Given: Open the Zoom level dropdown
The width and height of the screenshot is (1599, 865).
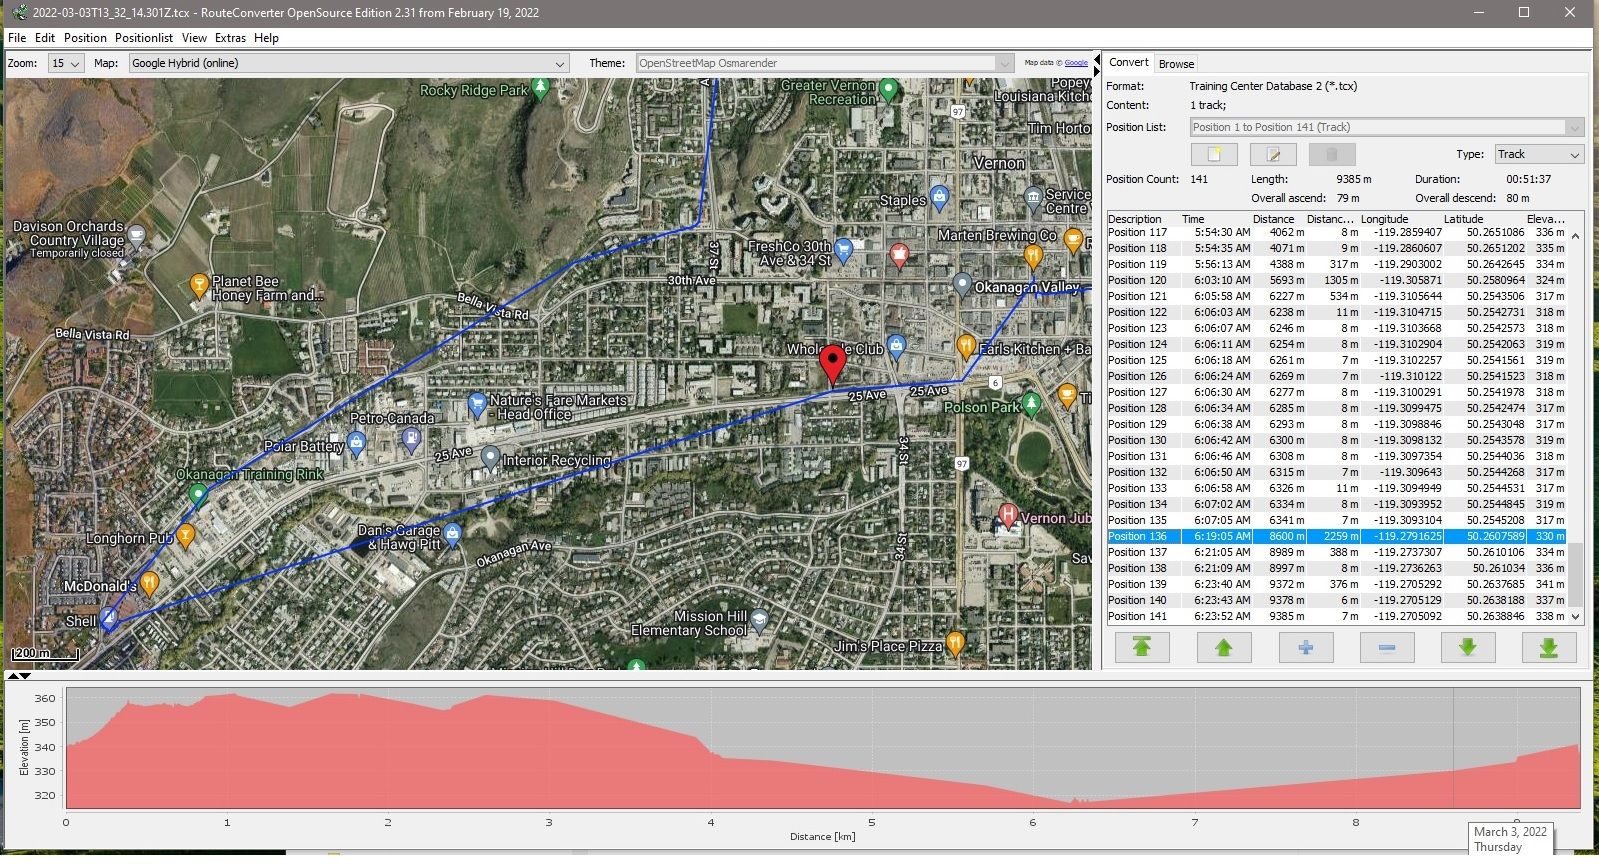Looking at the screenshot, I should click(x=66, y=63).
